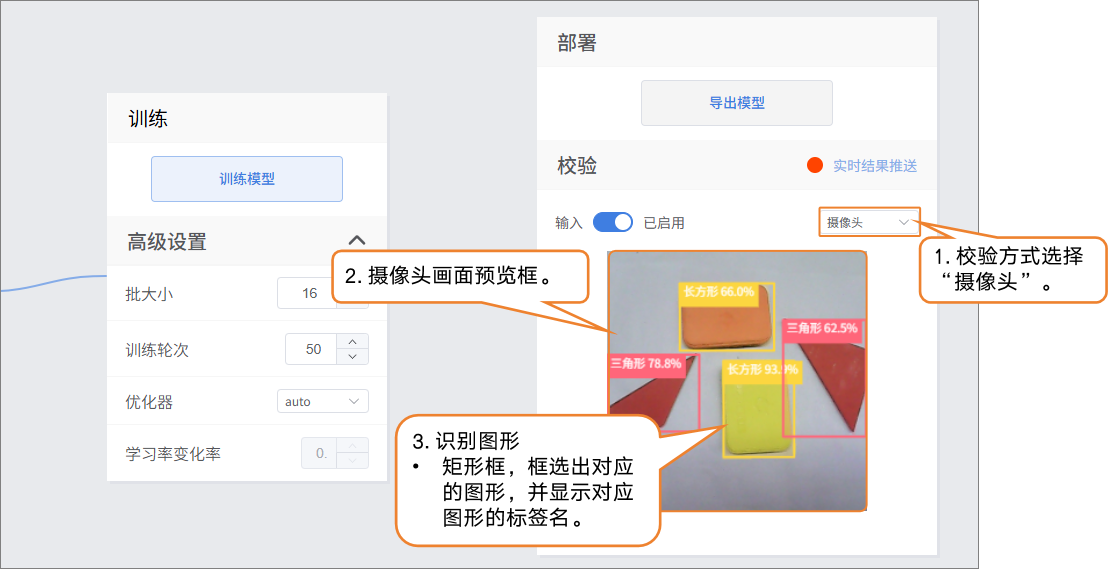Open the 摄像头 input source dropdown
Screen dimensions: 1108x570
click(868, 222)
